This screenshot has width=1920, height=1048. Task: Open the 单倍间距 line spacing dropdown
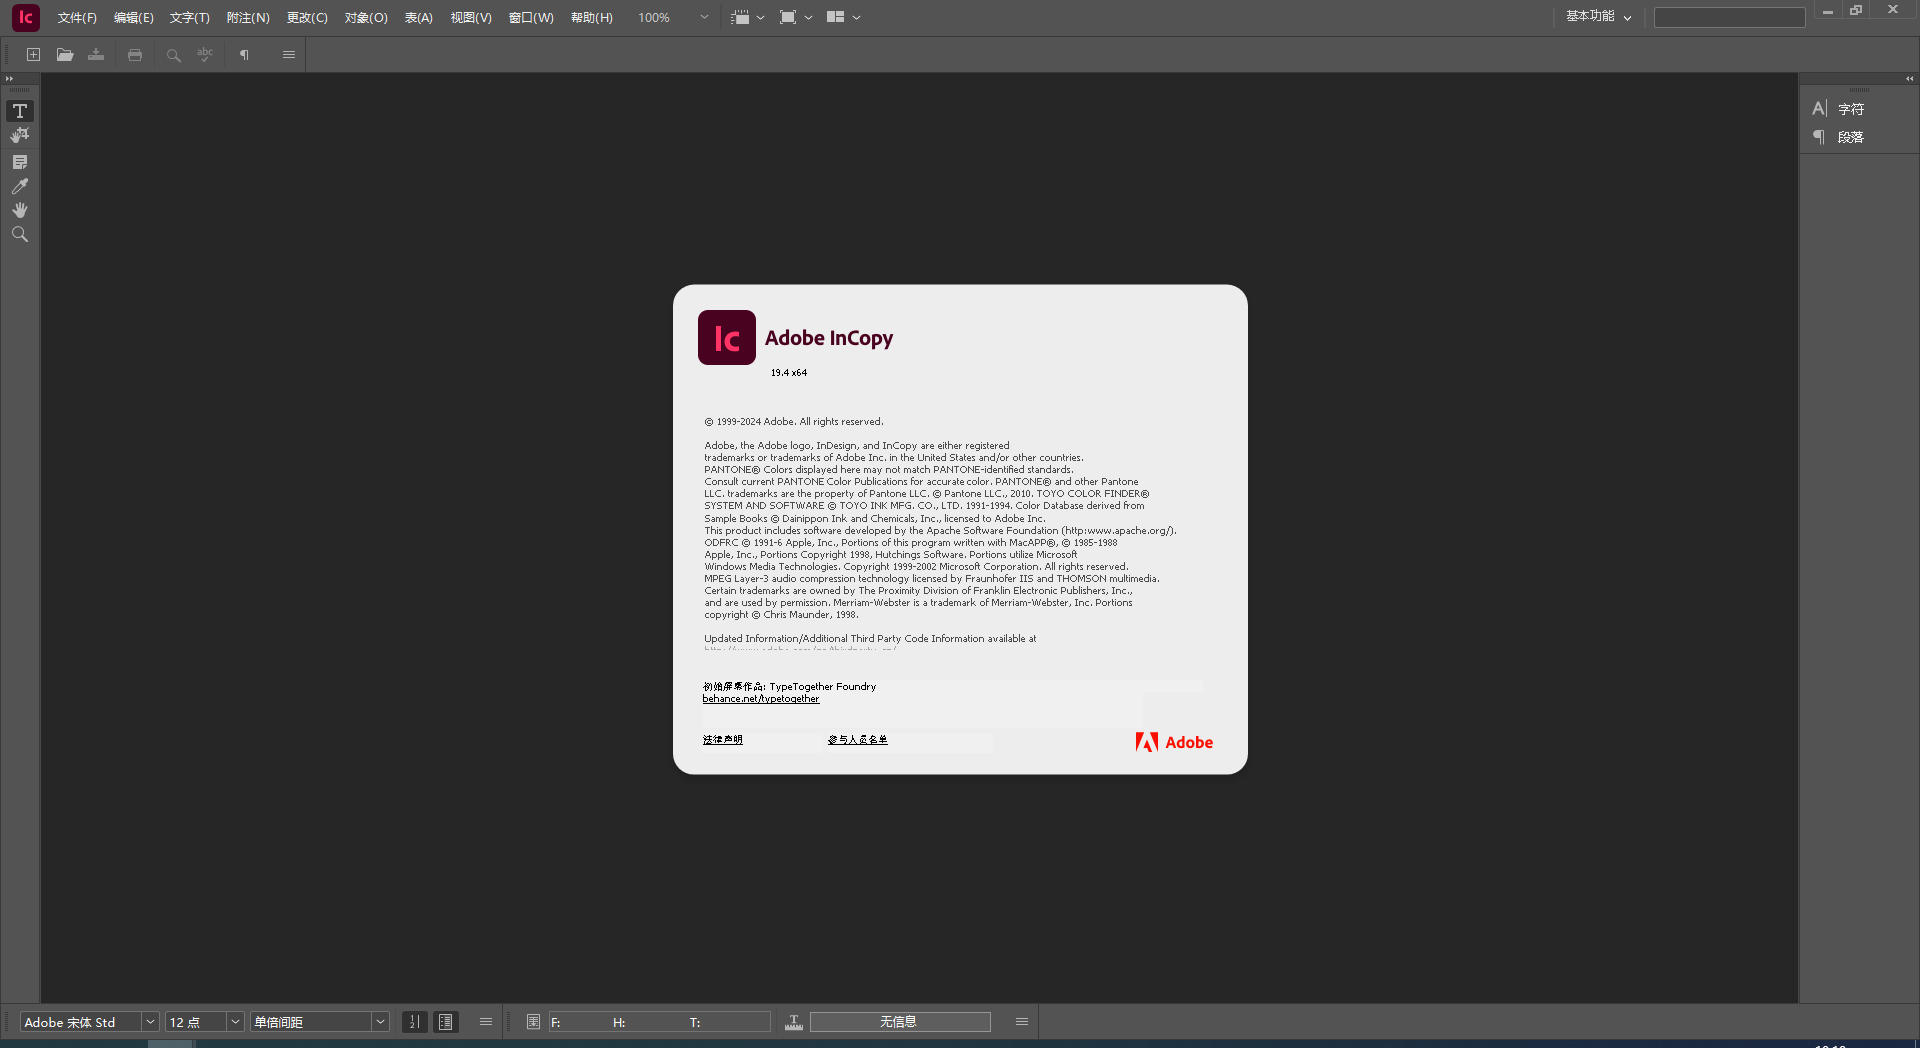[x=380, y=1022]
